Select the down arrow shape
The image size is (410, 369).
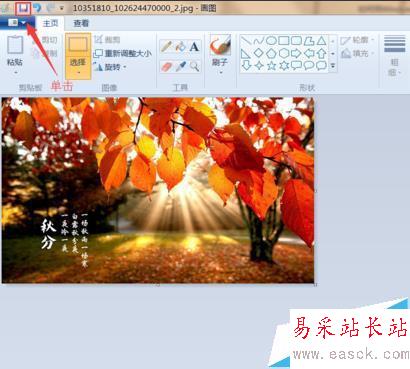(246, 65)
